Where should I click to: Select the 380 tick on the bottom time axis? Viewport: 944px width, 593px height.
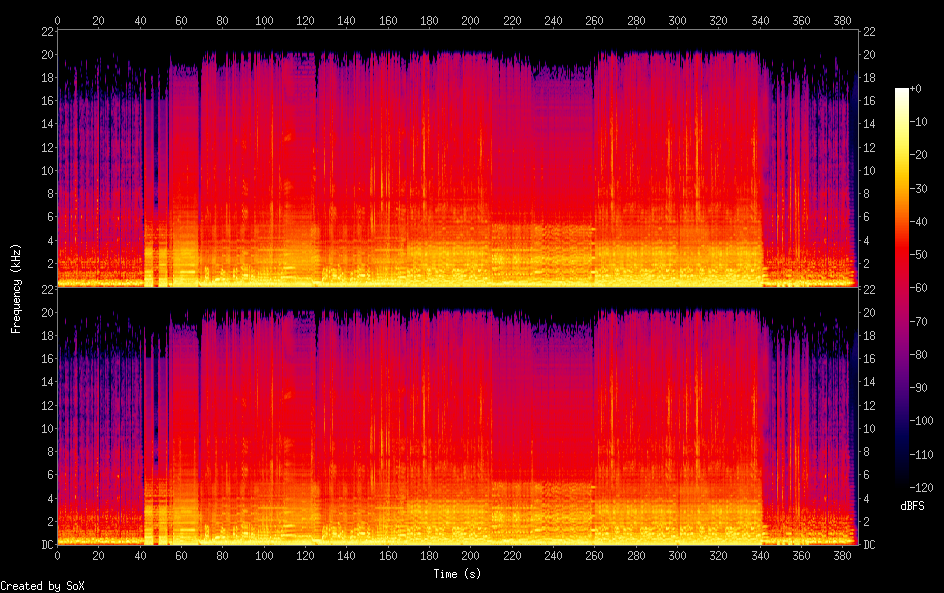(x=842, y=556)
